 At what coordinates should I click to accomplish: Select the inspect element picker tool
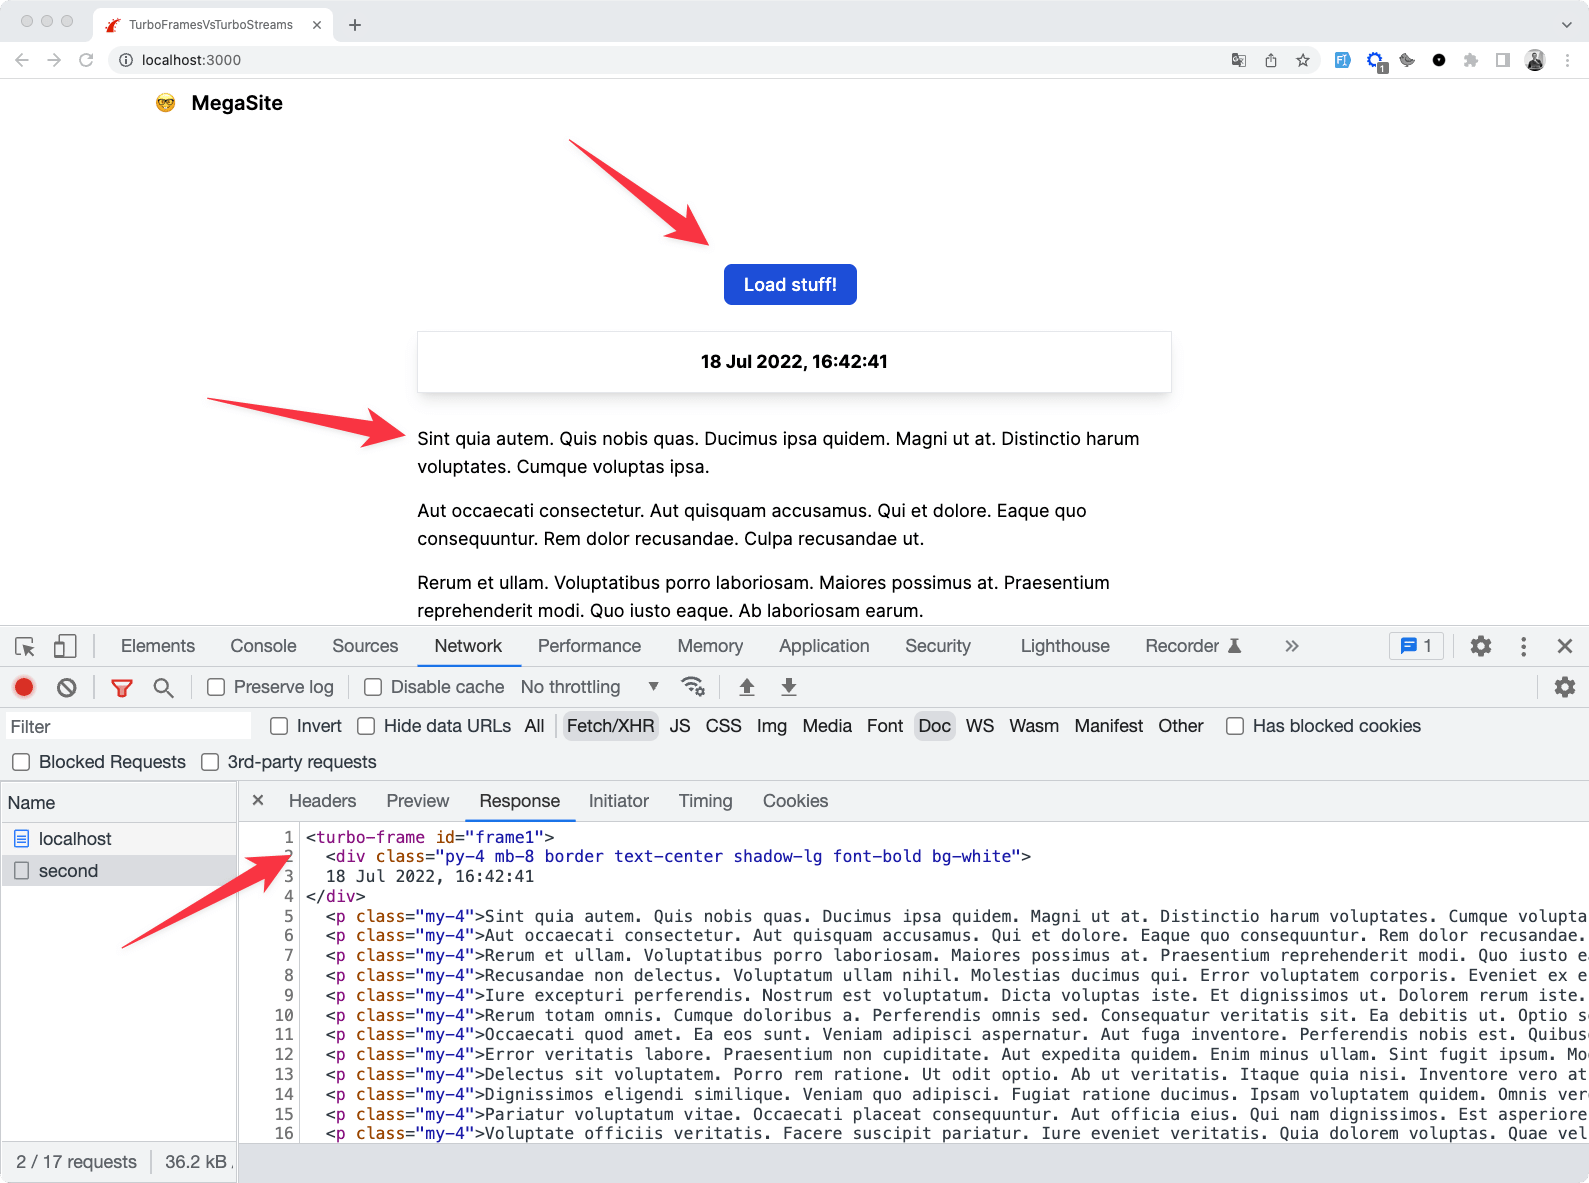[x=25, y=647]
